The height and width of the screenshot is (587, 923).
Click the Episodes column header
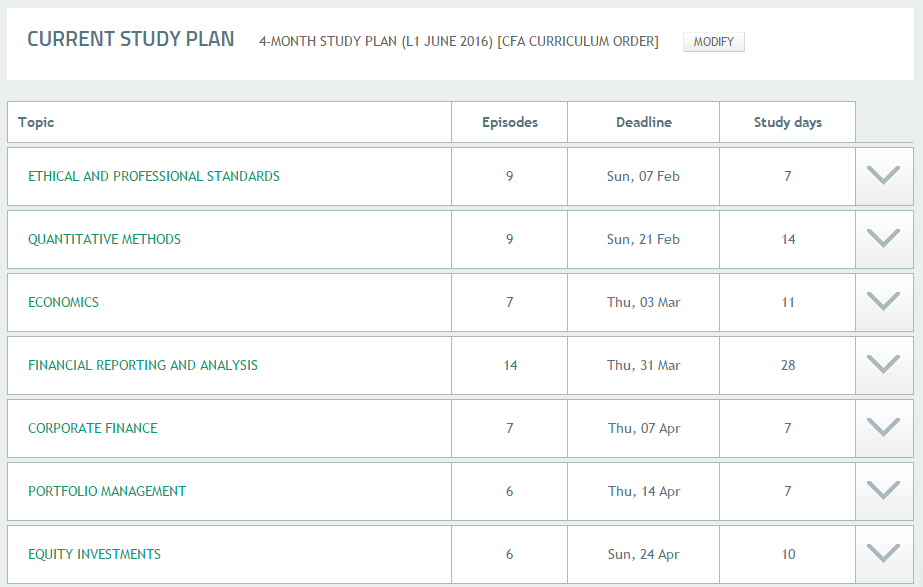pyautogui.click(x=510, y=122)
